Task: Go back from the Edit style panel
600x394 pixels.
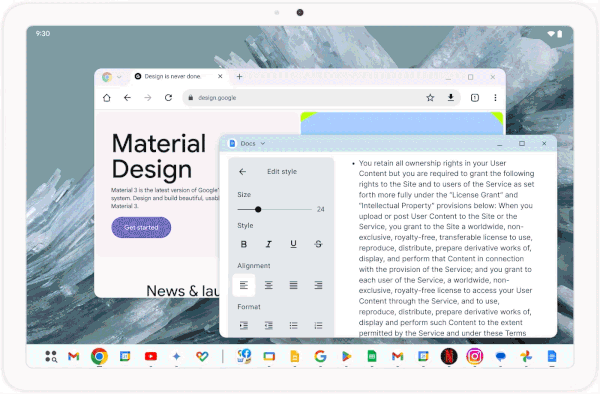Action: [x=242, y=172]
